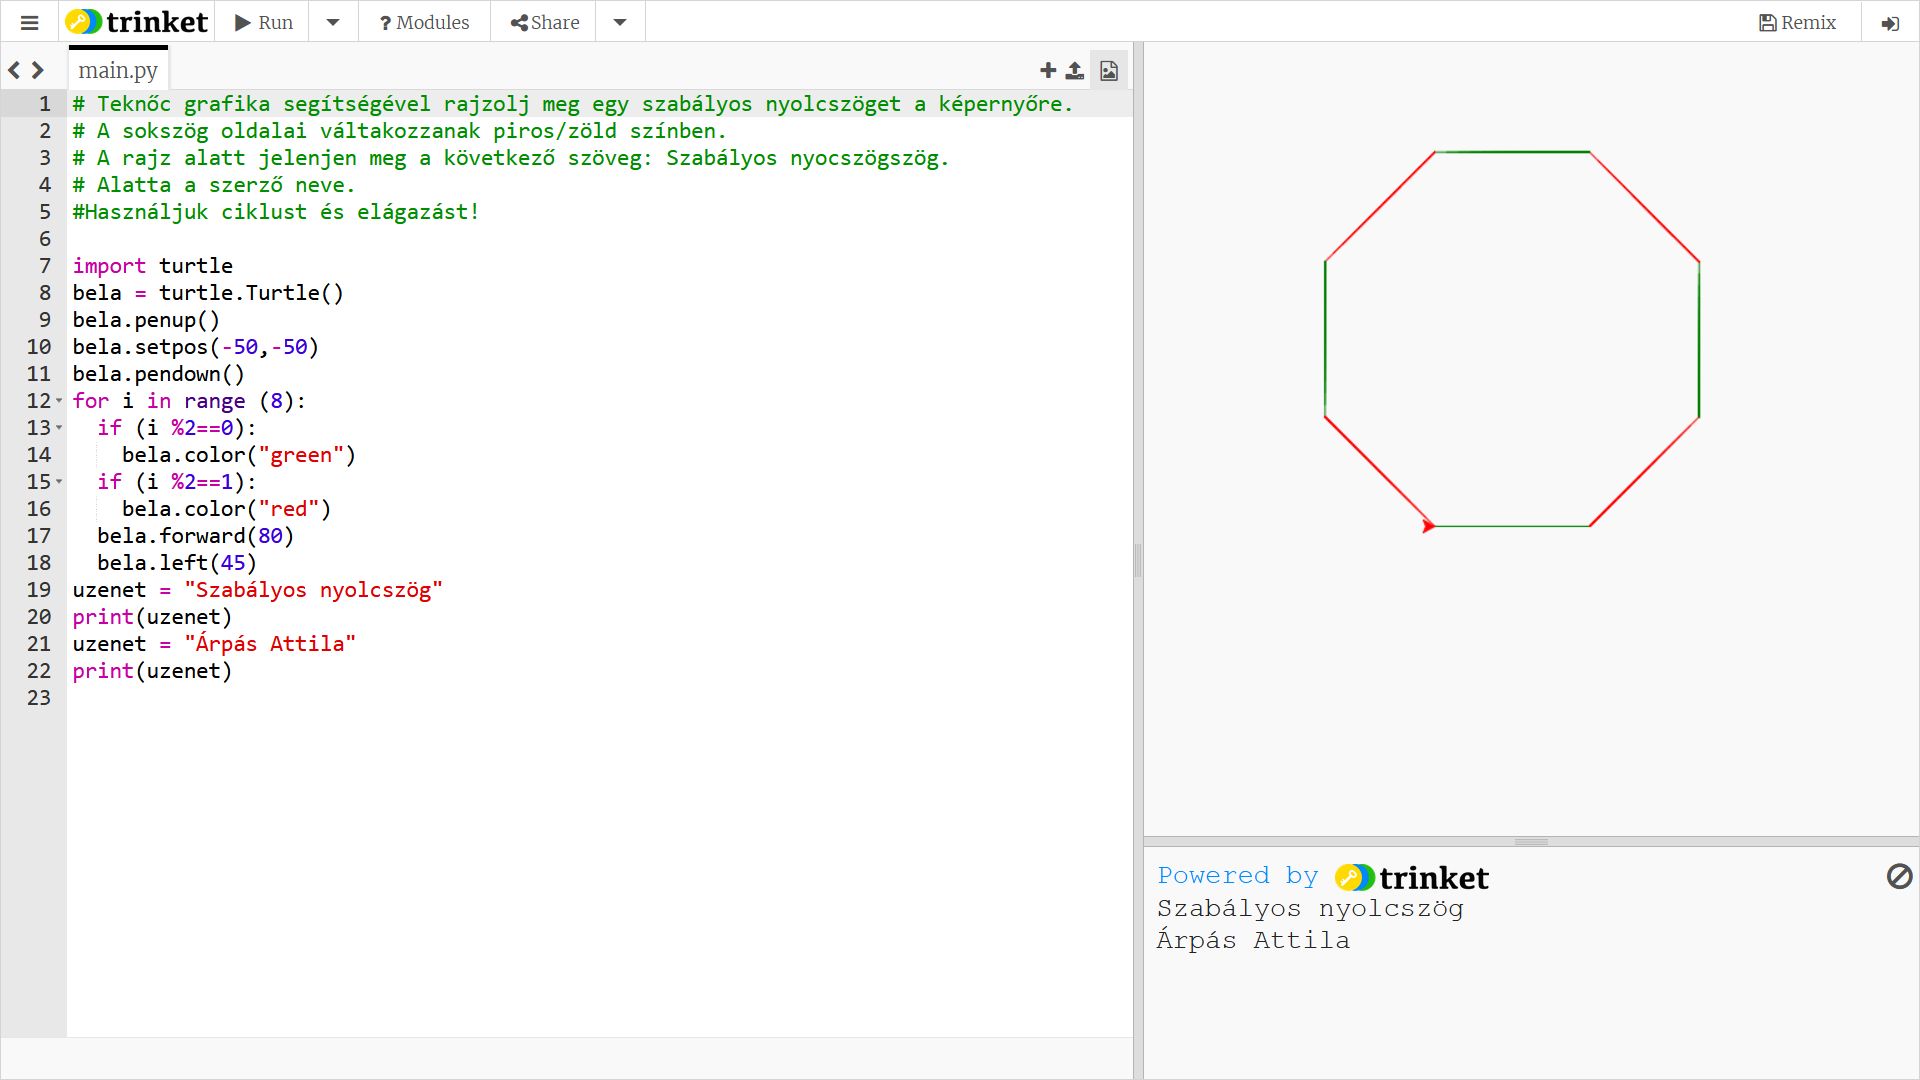The image size is (1920, 1080).
Task: Go to previous file tab arrow
Action: pyautogui.click(x=14, y=70)
